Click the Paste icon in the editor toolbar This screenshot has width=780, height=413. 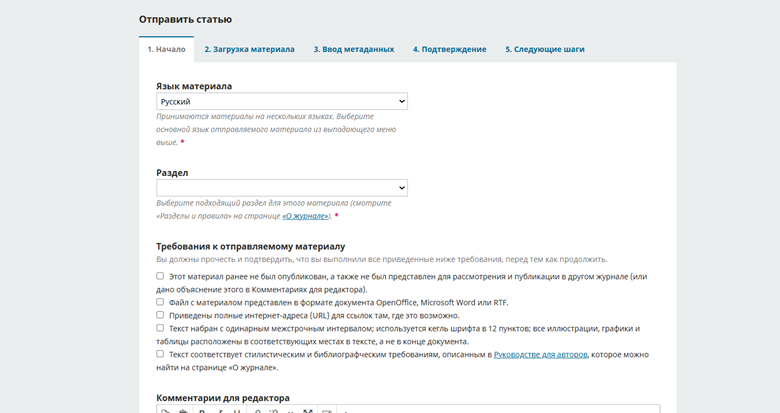pos(182,411)
